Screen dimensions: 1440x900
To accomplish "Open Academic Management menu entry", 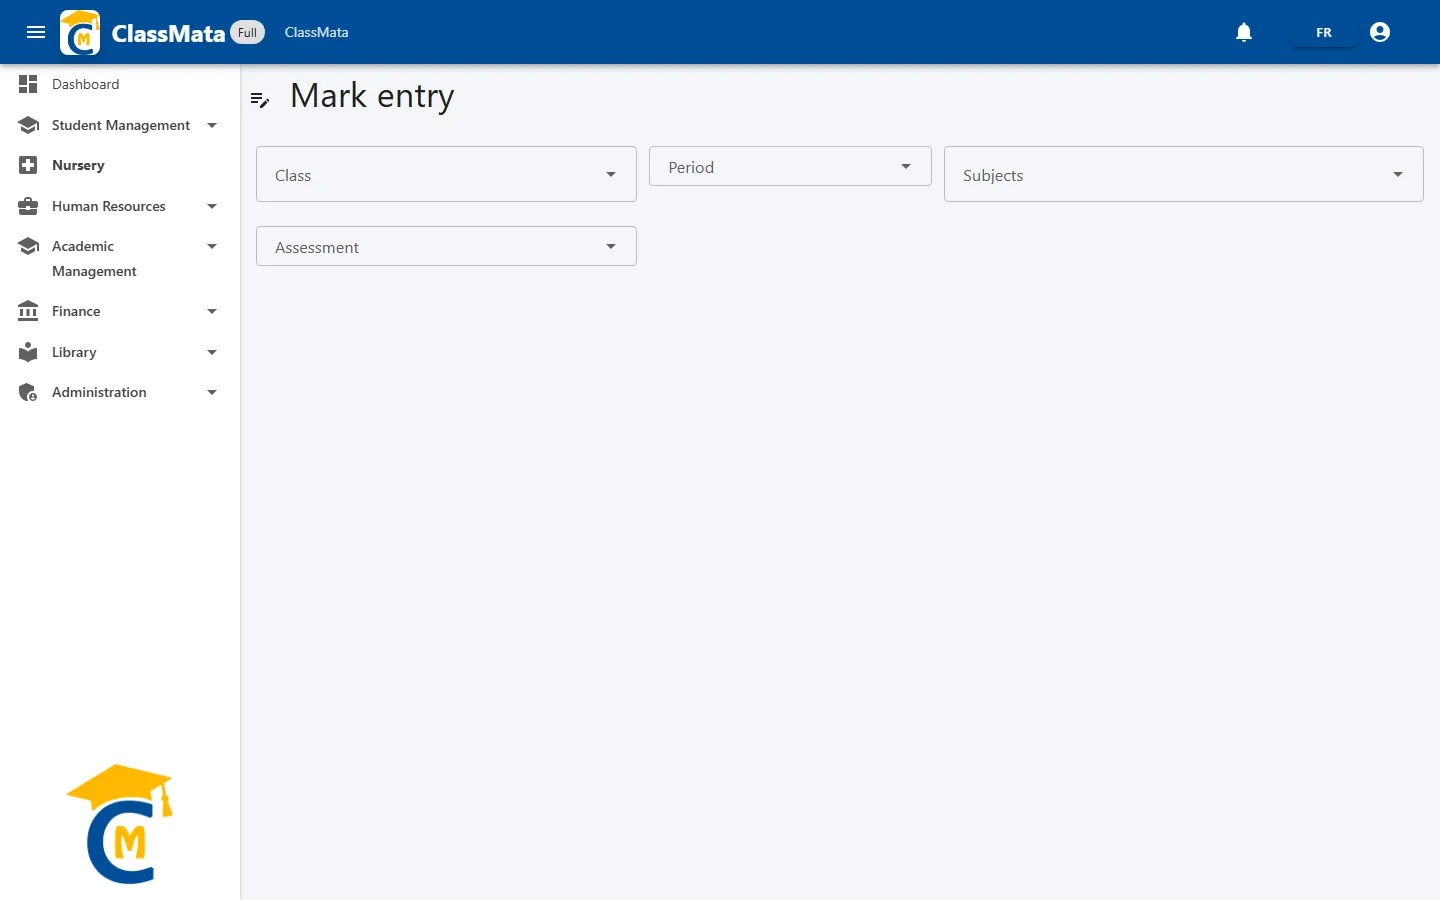I will [120, 258].
